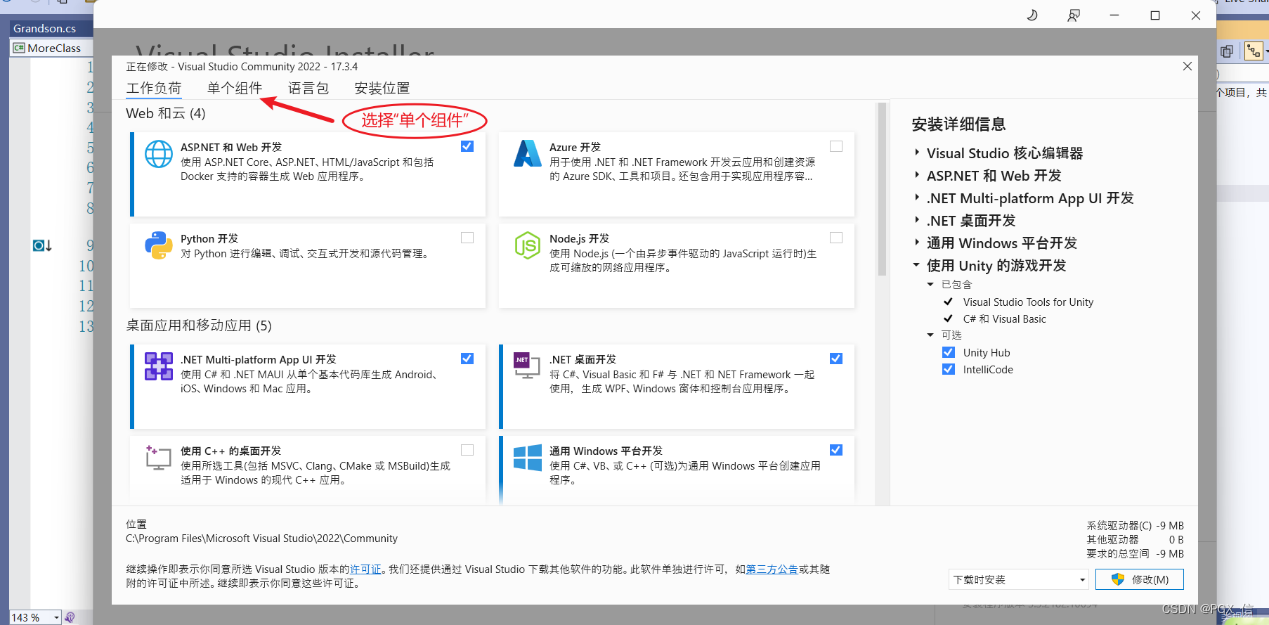Expand .NET Multi-platform App UI details
This screenshot has height=625, width=1269.
pyautogui.click(x=917, y=198)
